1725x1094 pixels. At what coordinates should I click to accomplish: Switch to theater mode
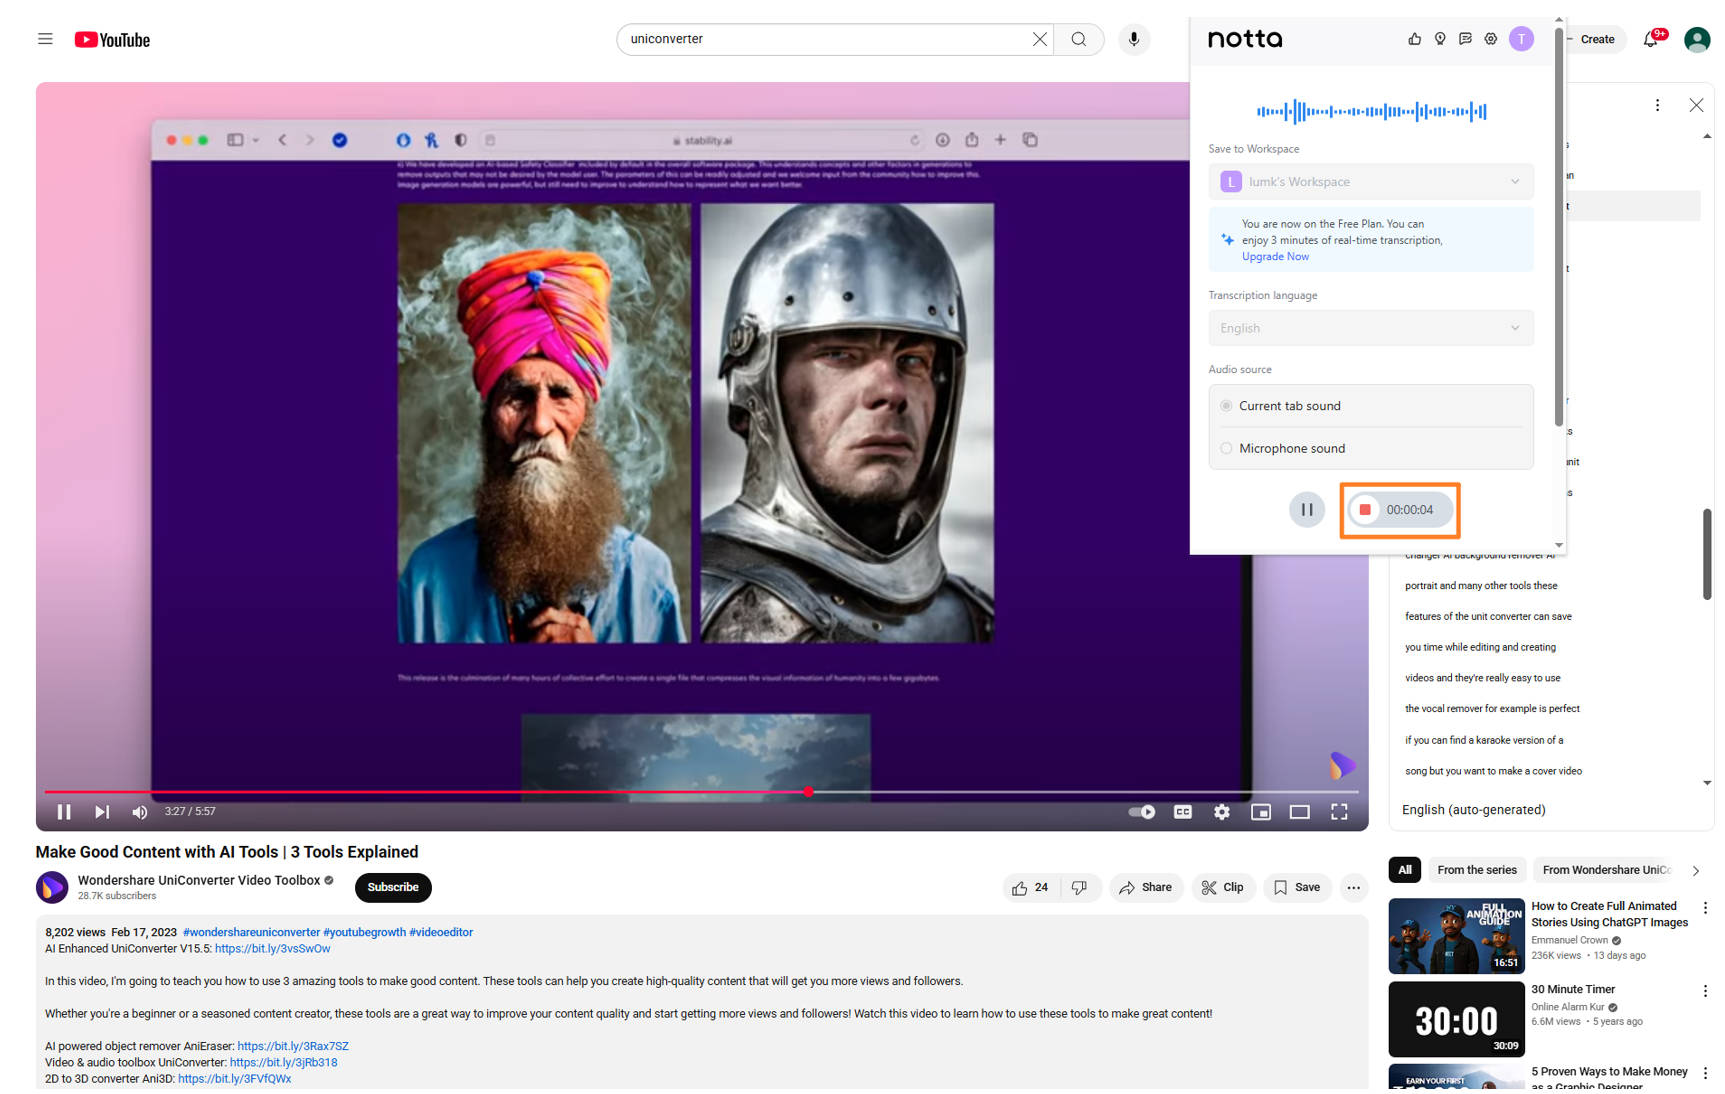pyautogui.click(x=1299, y=812)
